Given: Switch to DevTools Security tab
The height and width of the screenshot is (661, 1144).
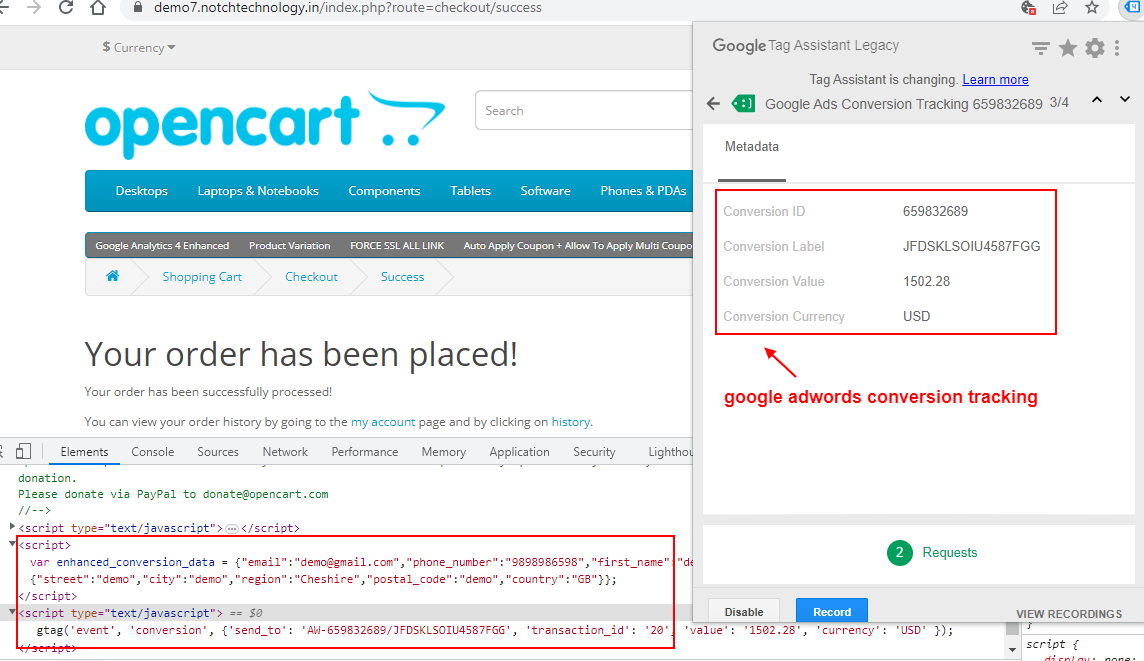Looking at the screenshot, I should tap(594, 452).
